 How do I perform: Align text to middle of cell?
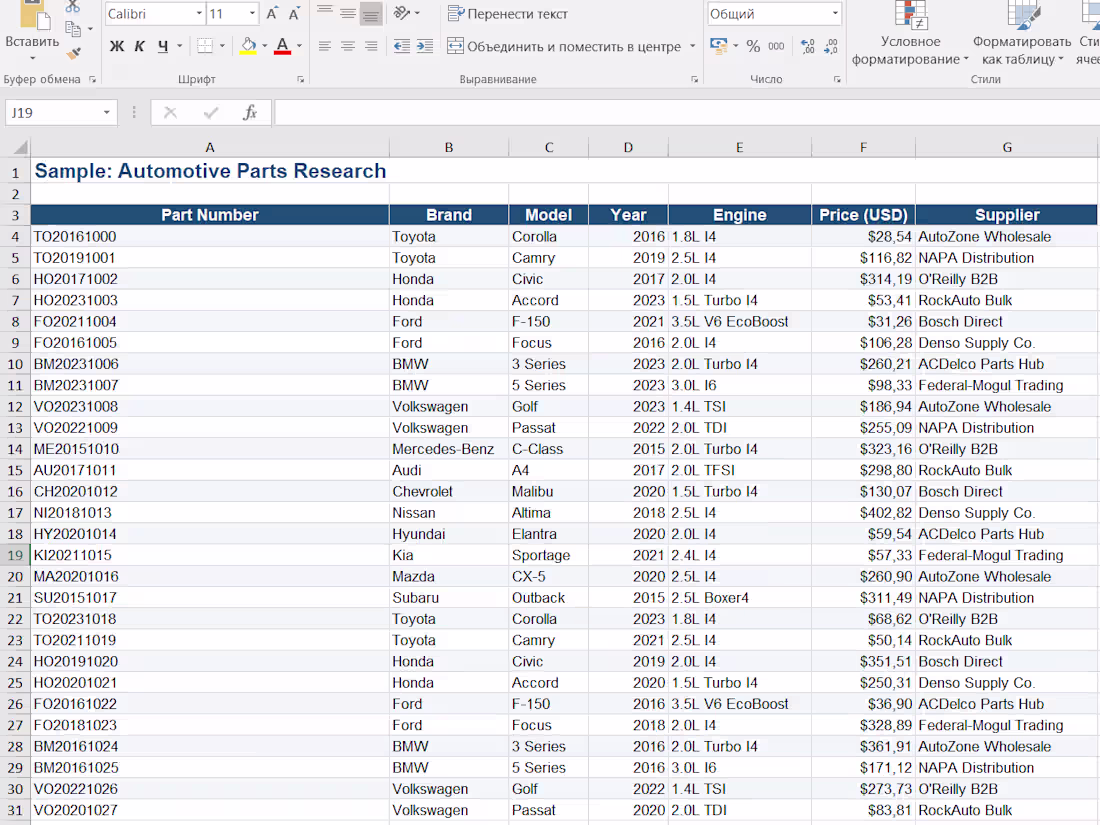348,13
